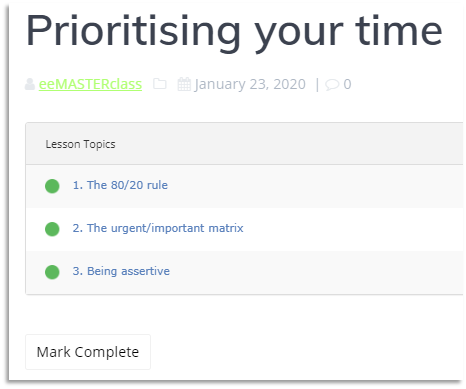
Task: Click the author user icon
Action: 30,84
